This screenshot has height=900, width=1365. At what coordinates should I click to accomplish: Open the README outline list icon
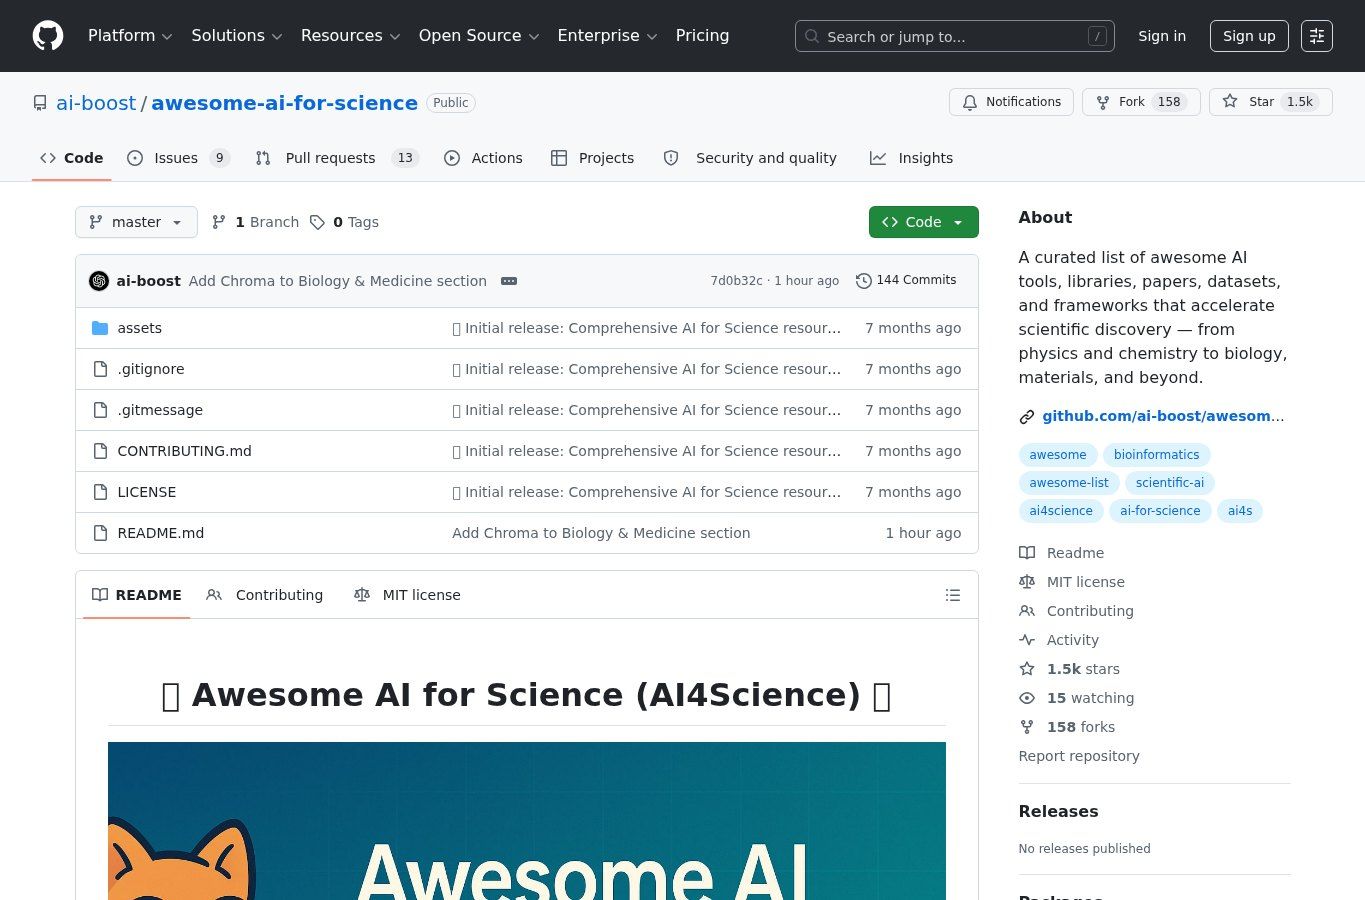(953, 595)
